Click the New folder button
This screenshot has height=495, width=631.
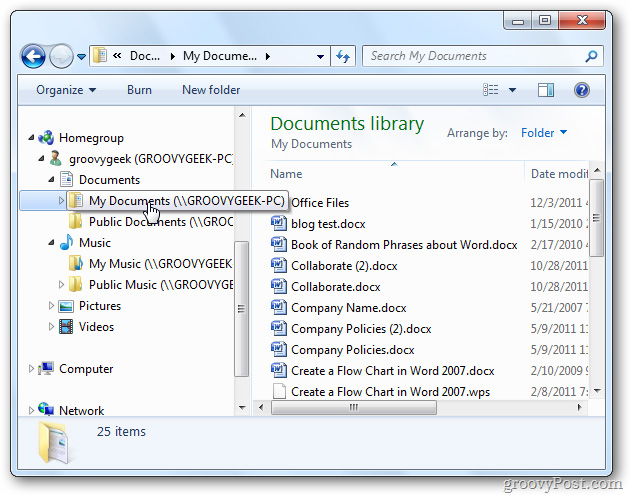tap(211, 90)
